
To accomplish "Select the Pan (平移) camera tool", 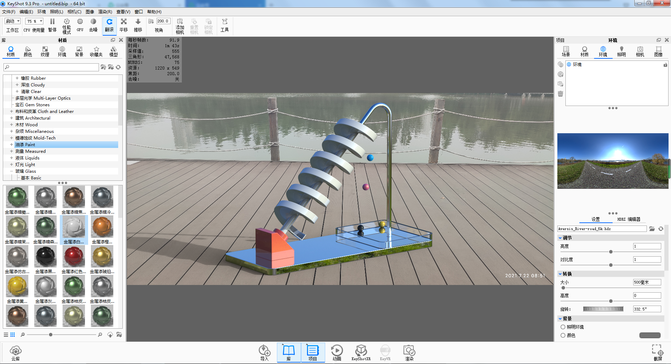I will 124,25.
